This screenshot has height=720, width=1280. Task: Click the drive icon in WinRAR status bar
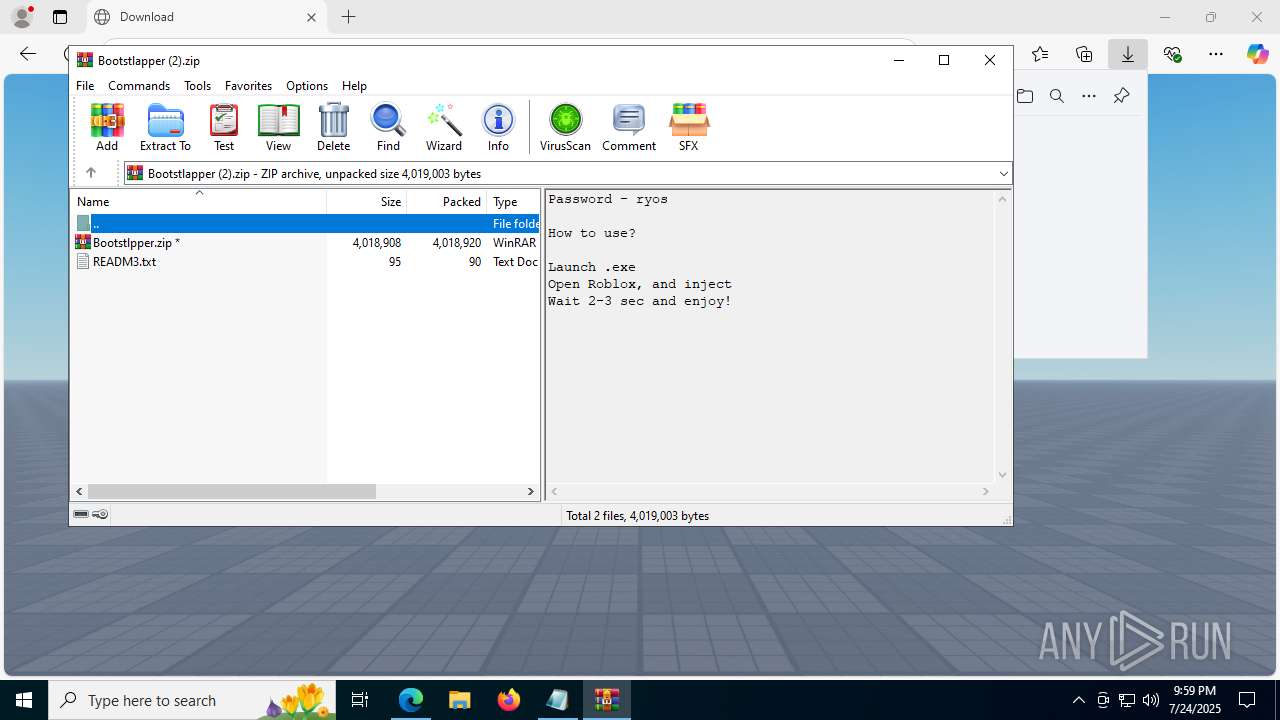[81, 514]
